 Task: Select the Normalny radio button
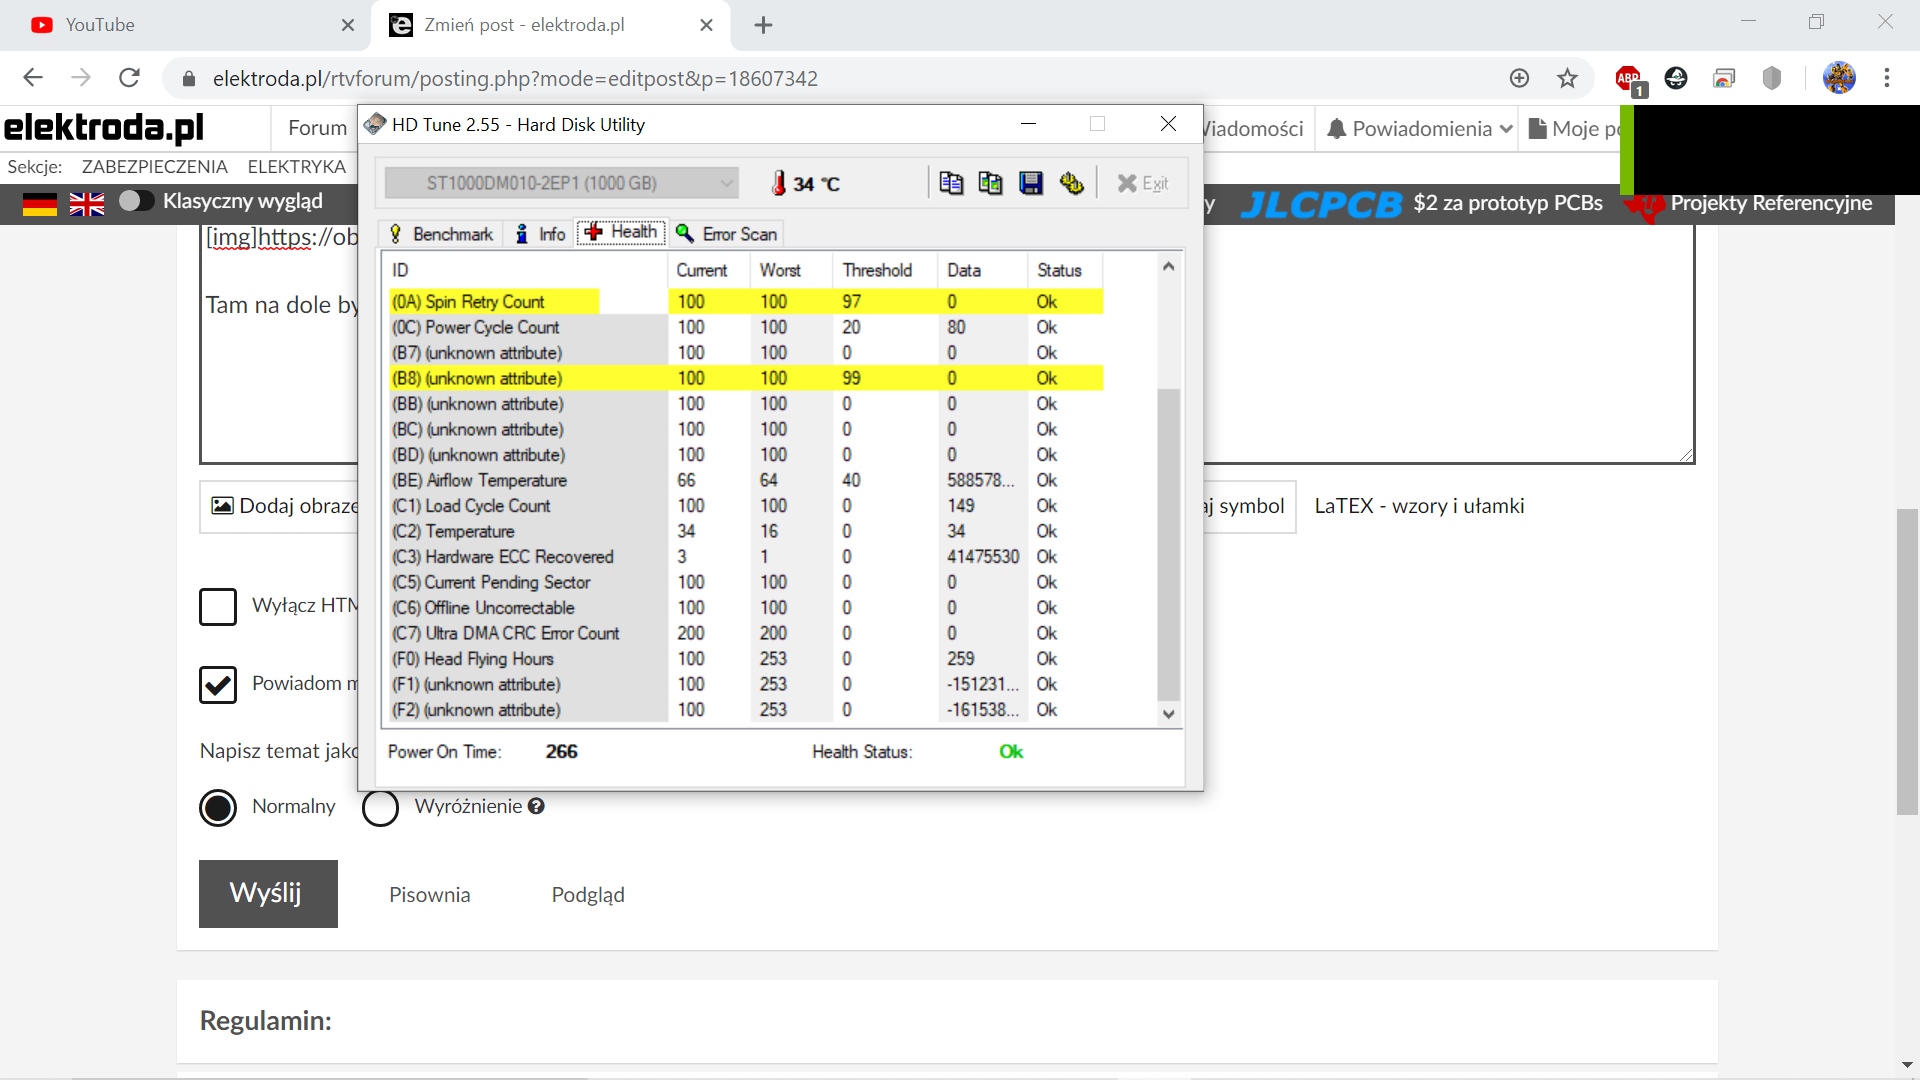[x=218, y=808]
